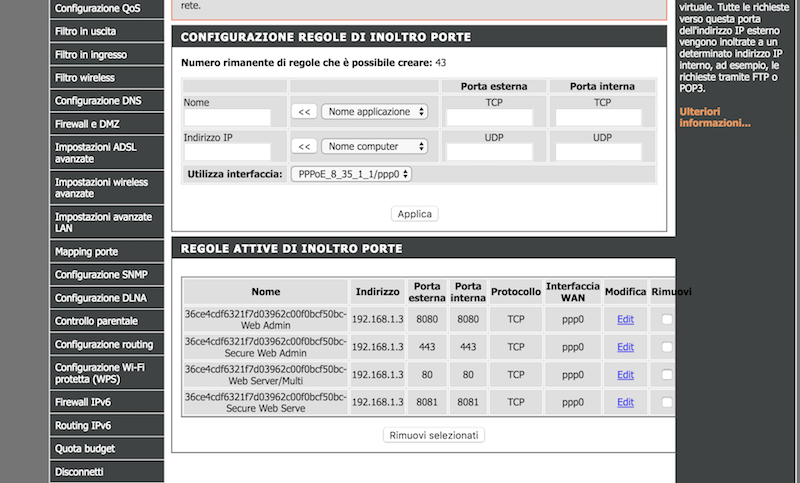800x483 pixels.
Task: Check the remove box for port 443 rule
Action: pyautogui.click(x=667, y=347)
